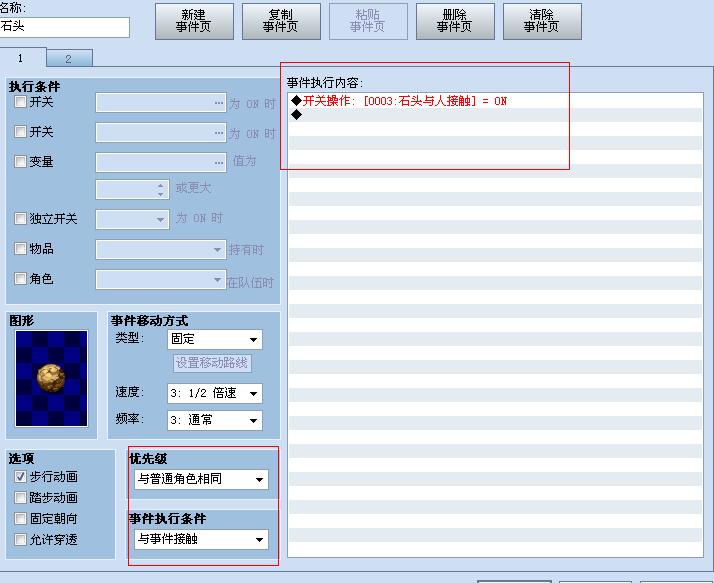Open the 事件执行条件 dropdown 与事件接触

[x=201, y=539]
